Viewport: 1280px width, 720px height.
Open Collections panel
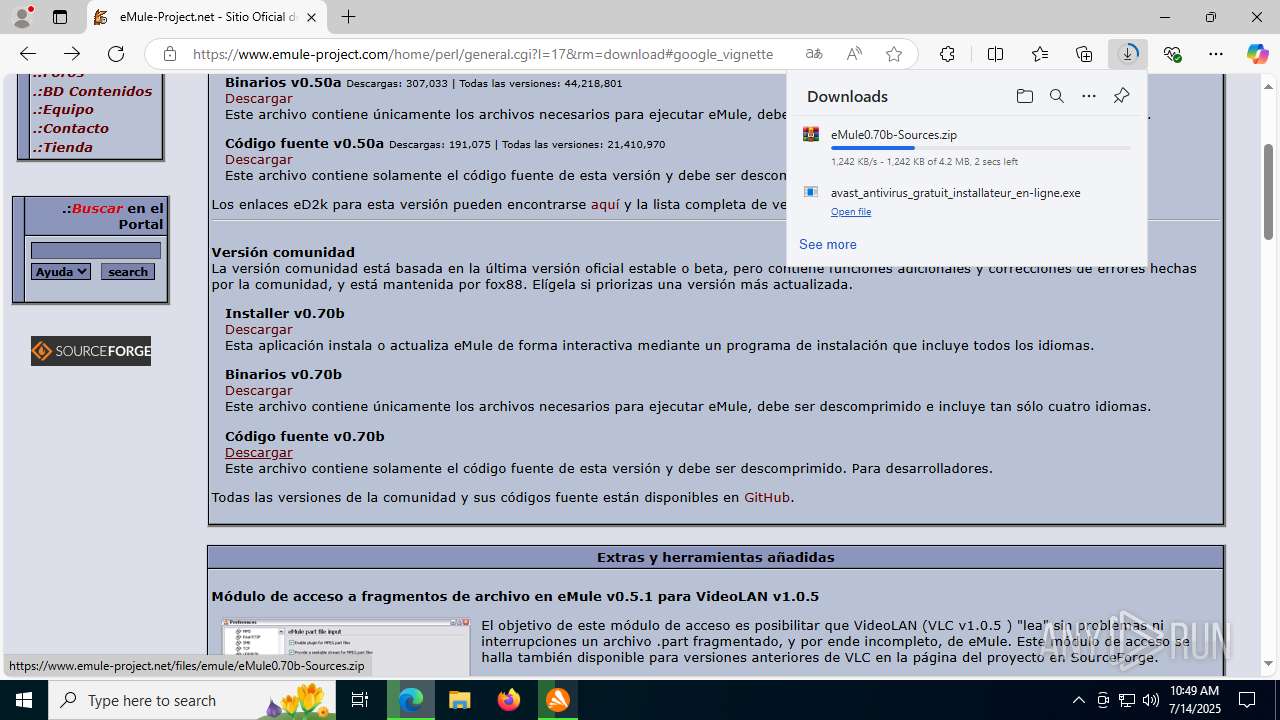click(x=1084, y=54)
